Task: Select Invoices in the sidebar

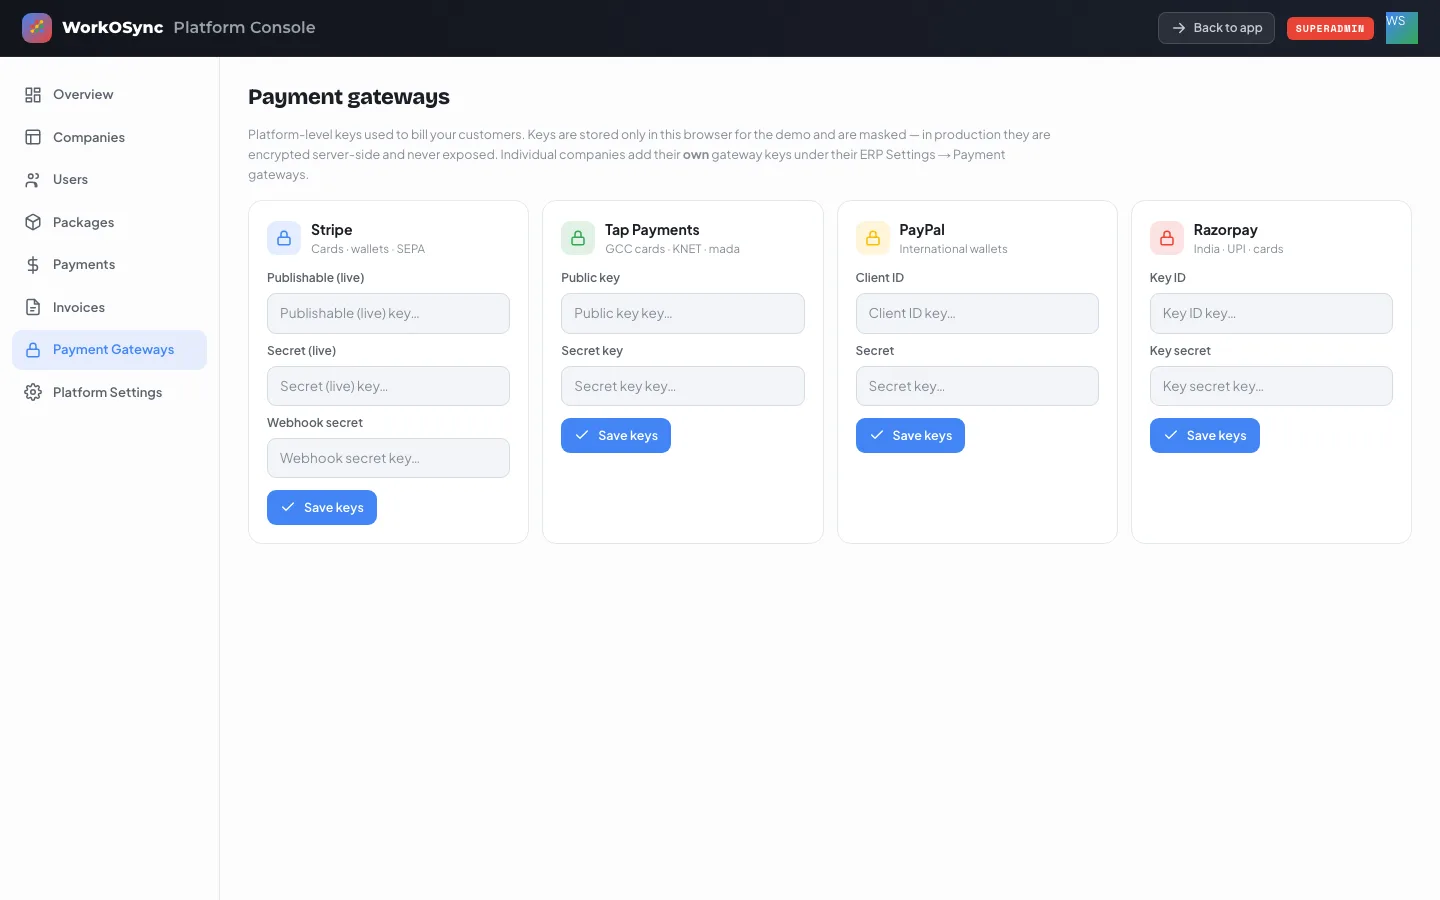Action: pos(110,307)
